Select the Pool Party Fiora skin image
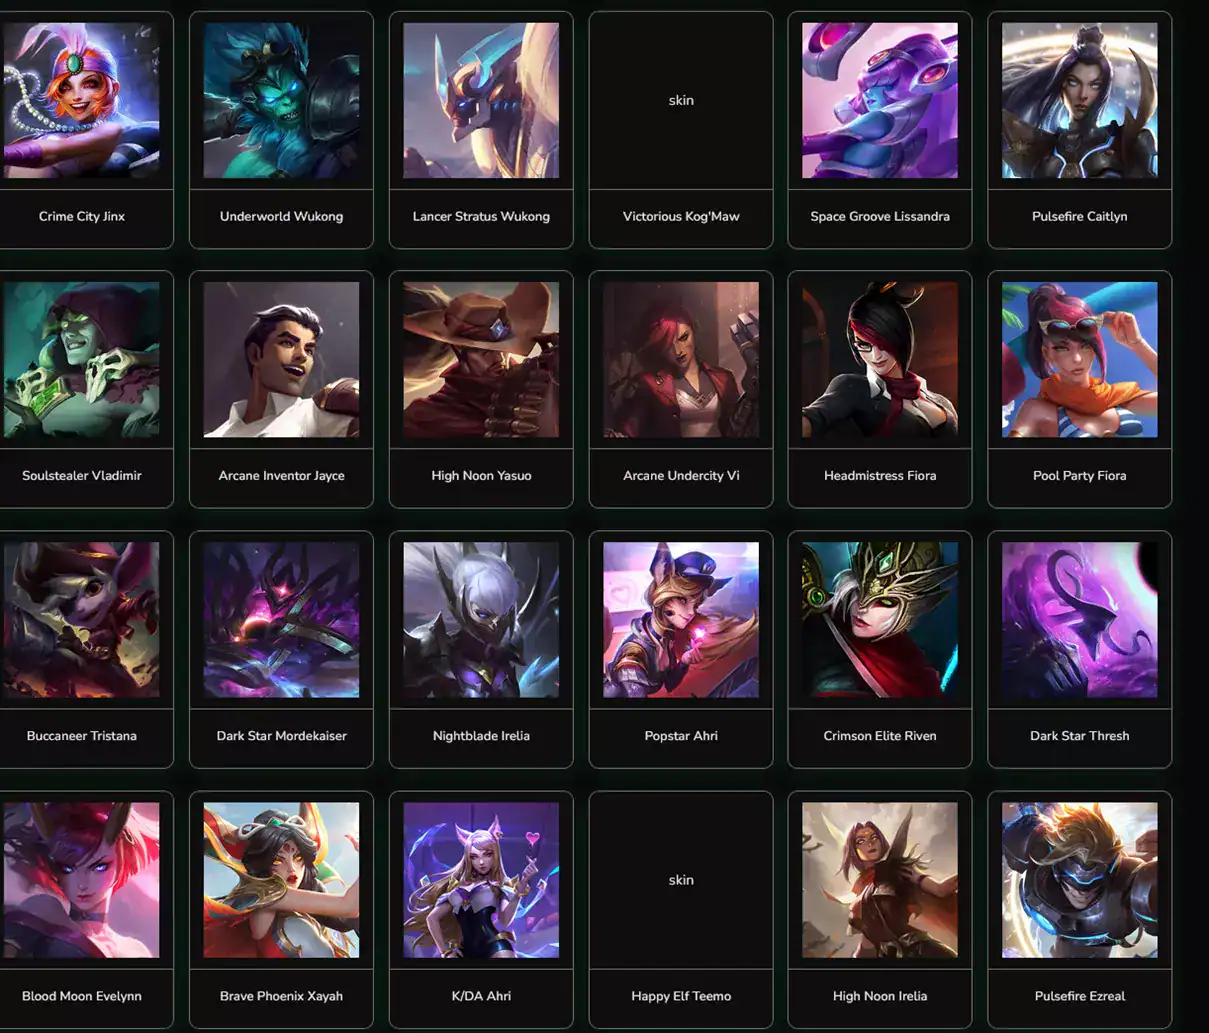 tap(1080, 360)
